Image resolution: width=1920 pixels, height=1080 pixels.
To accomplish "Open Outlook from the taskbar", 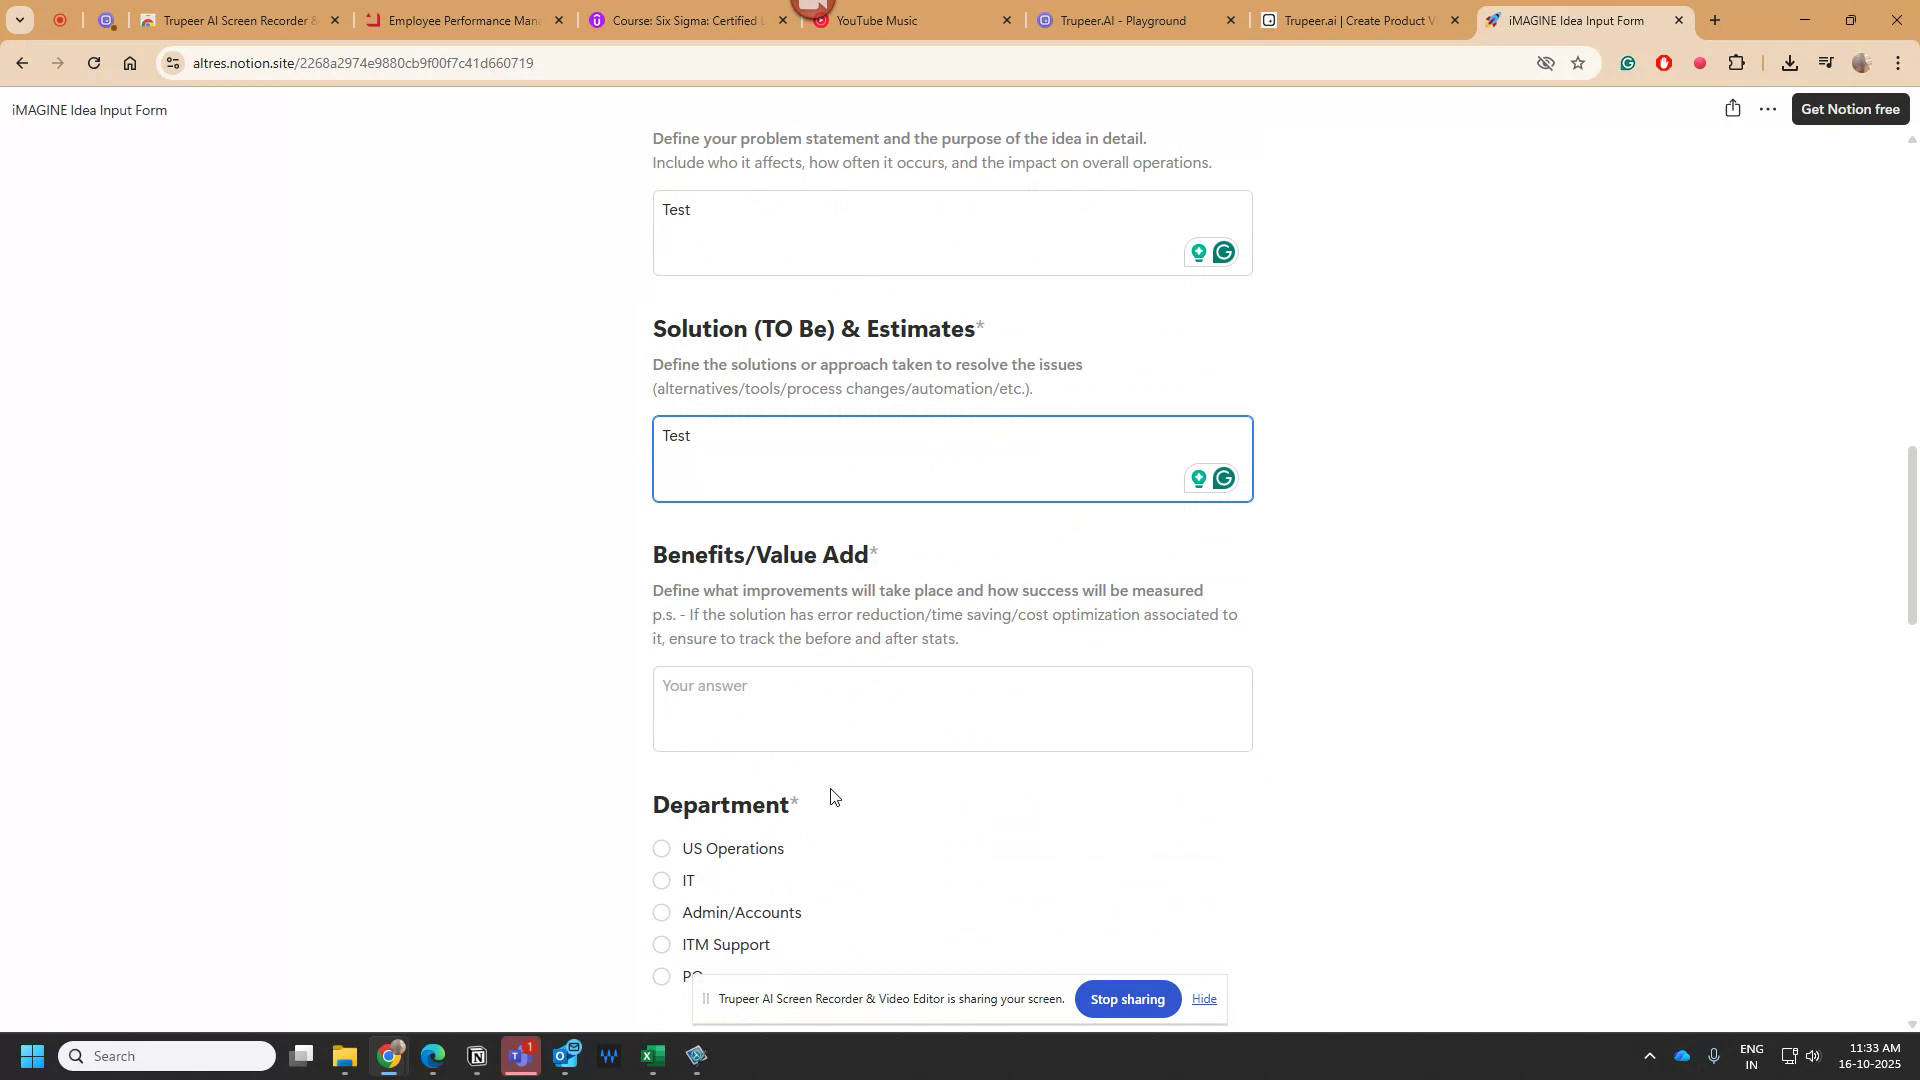I will 567,1055.
